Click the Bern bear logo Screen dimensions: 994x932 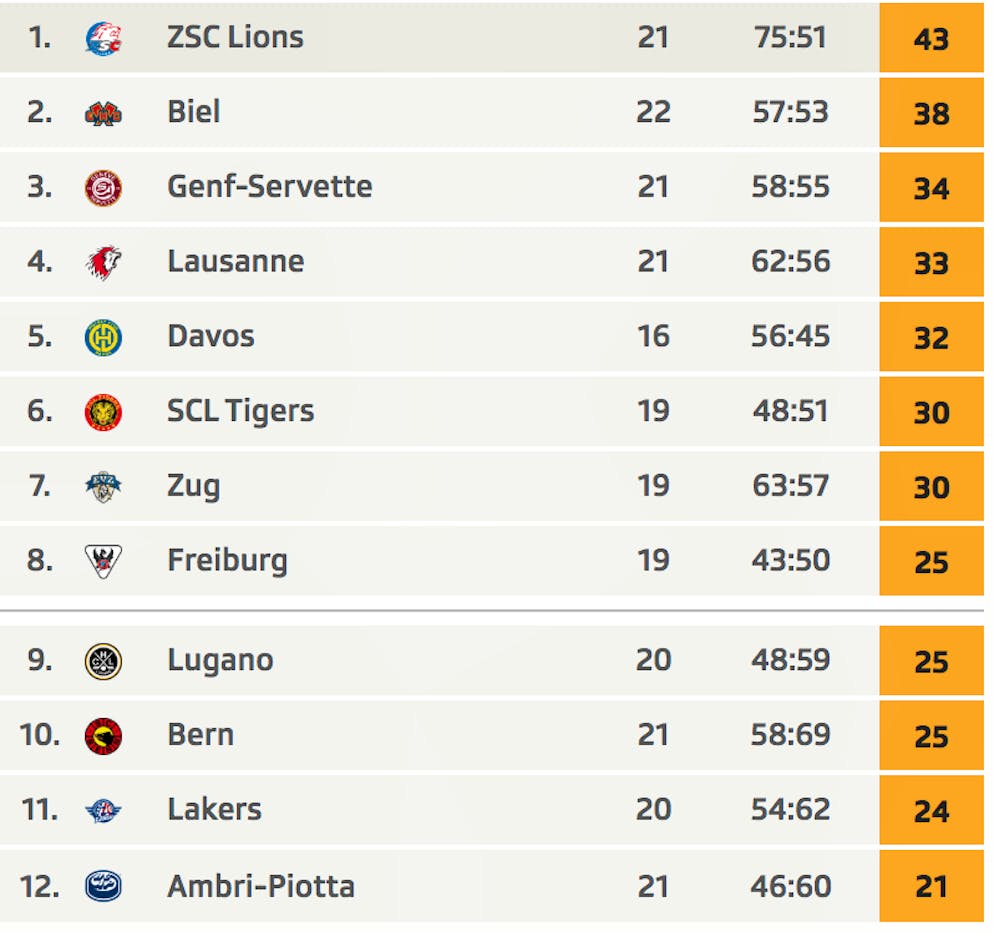[103, 736]
